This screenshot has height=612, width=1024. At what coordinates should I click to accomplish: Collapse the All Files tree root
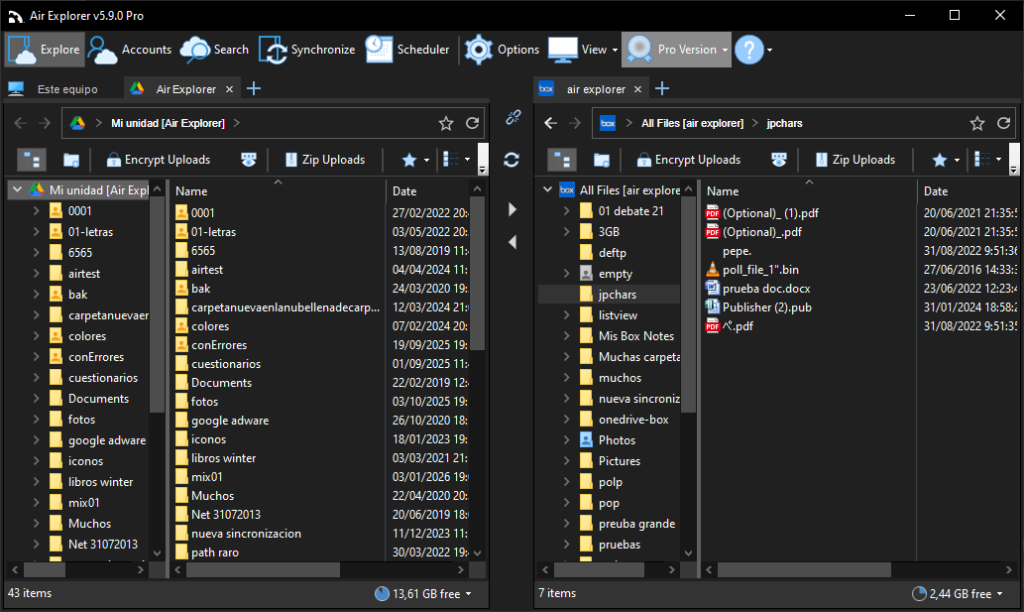(x=547, y=189)
